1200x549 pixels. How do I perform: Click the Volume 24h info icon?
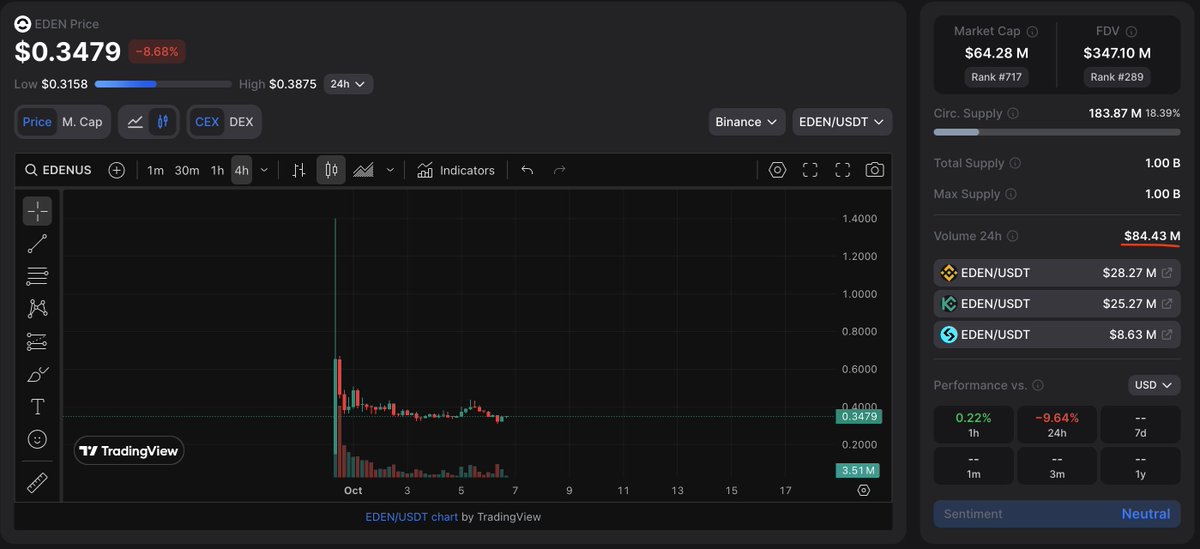coord(1012,236)
